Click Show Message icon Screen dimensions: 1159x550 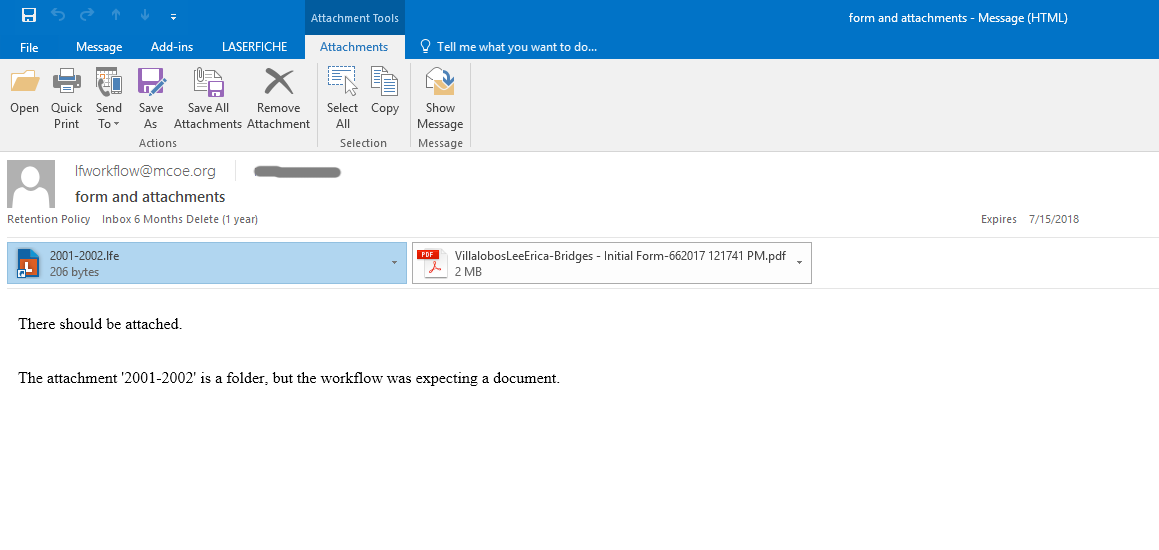click(440, 83)
